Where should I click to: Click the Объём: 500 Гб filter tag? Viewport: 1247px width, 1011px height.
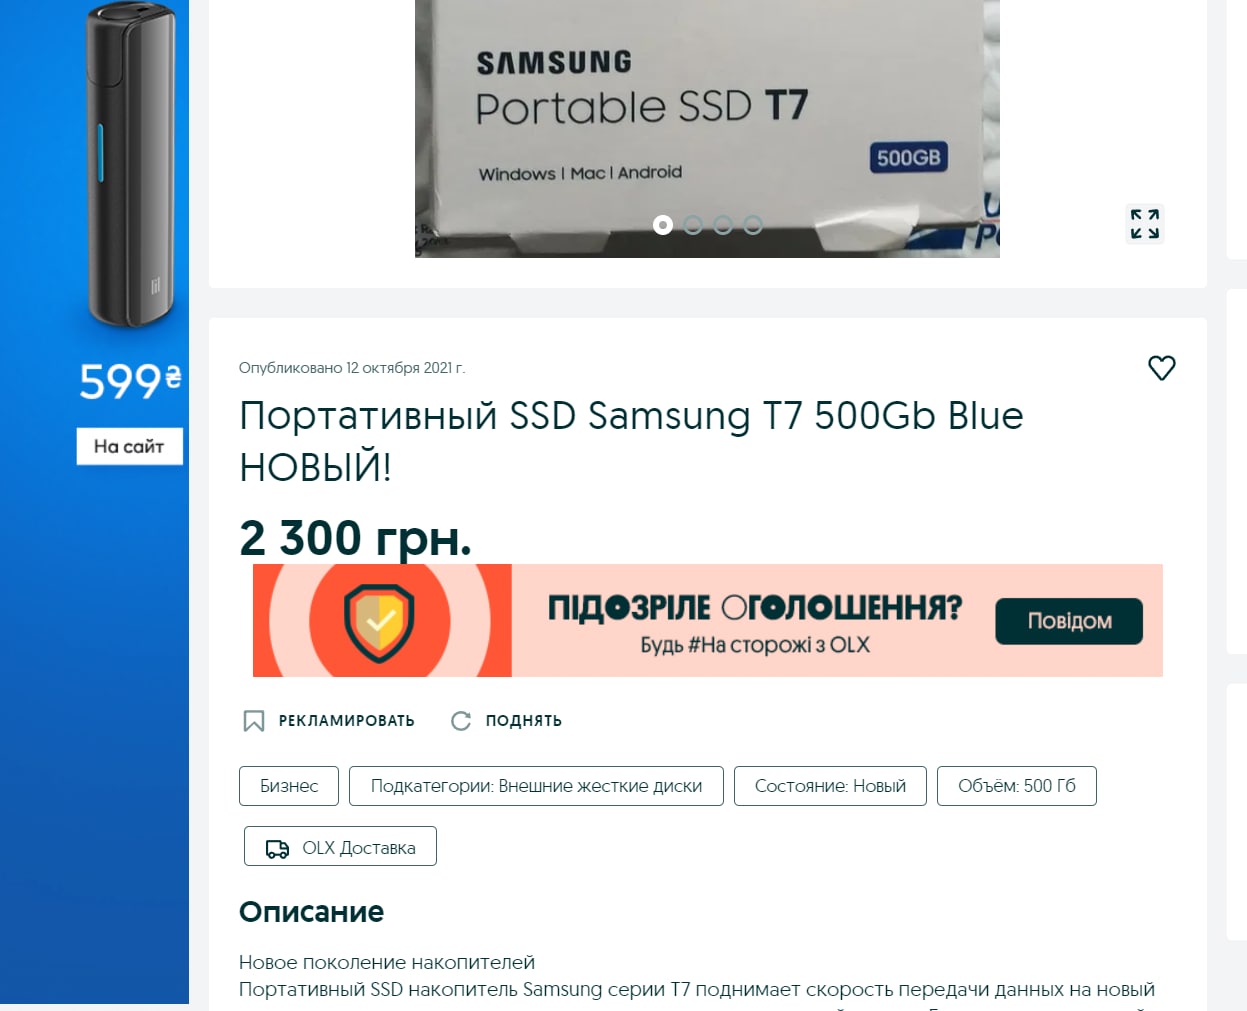[x=1017, y=786]
